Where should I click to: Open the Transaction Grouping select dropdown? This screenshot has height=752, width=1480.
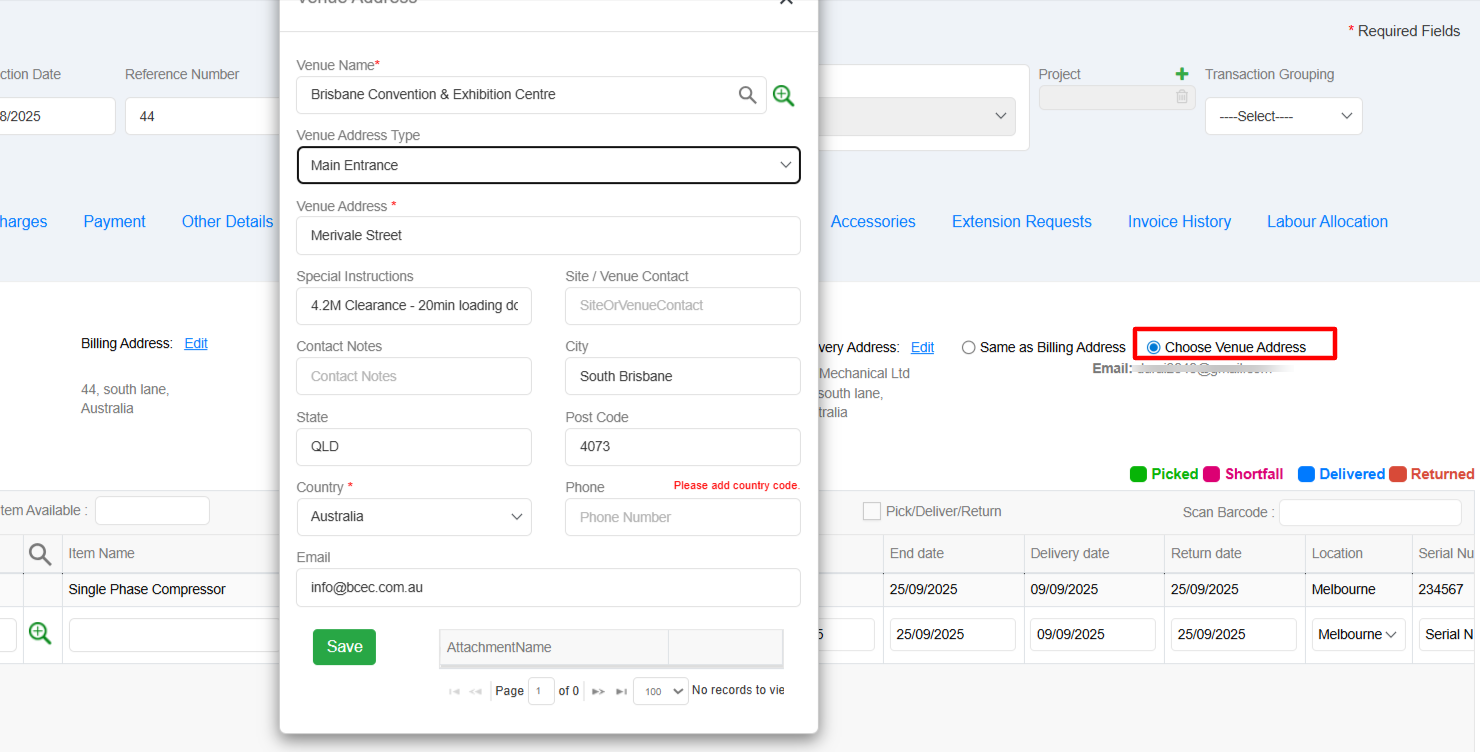(1283, 117)
